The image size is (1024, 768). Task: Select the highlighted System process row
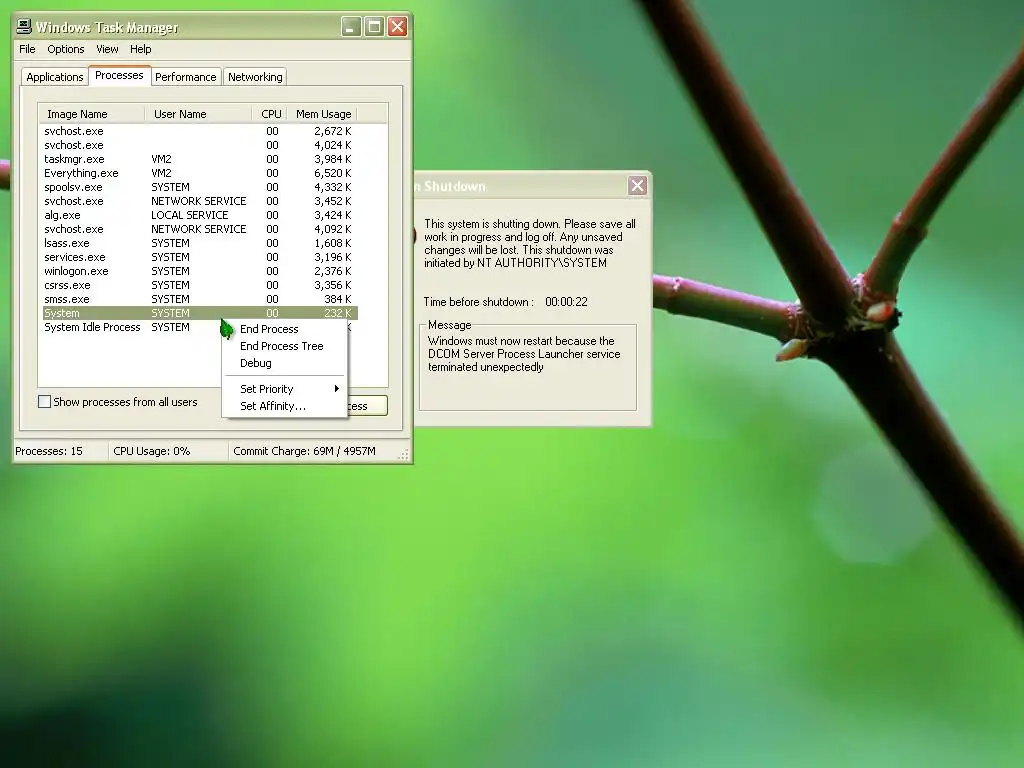tap(199, 313)
